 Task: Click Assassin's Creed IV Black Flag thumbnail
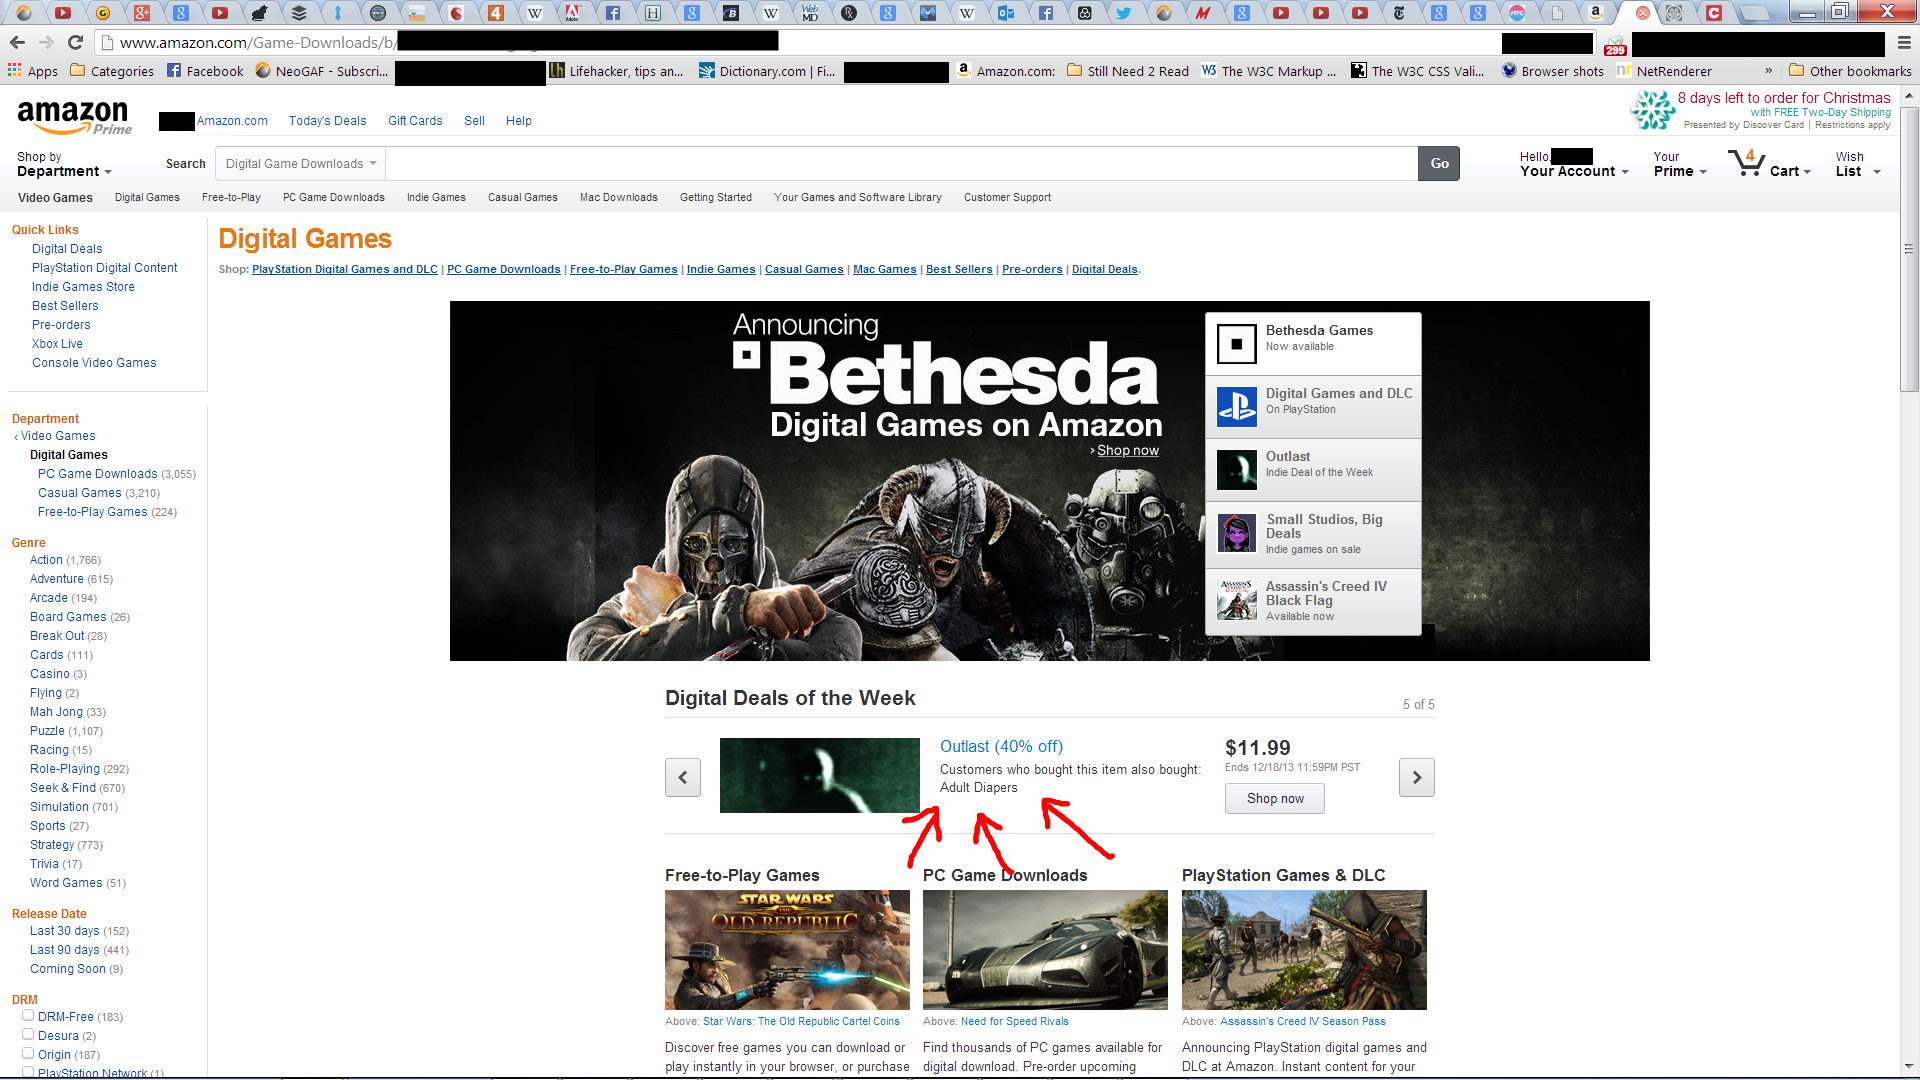click(x=1236, y=599)
